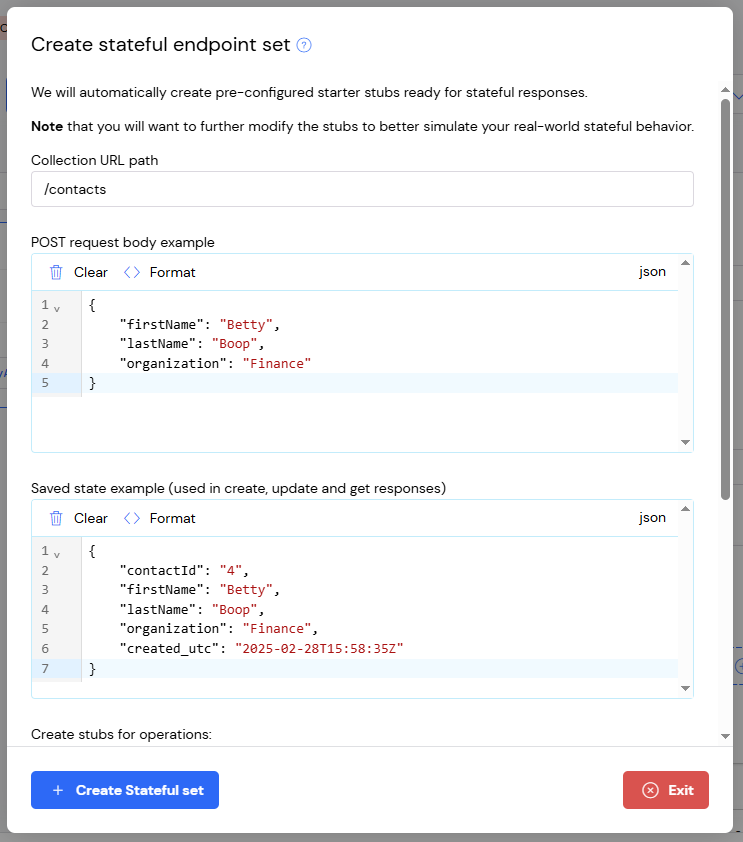Collapse line 1 fold arrow in Saved state editor
The width and height of the screenshot is (743, 842).
pyautogui.click(x=57, y=555)
